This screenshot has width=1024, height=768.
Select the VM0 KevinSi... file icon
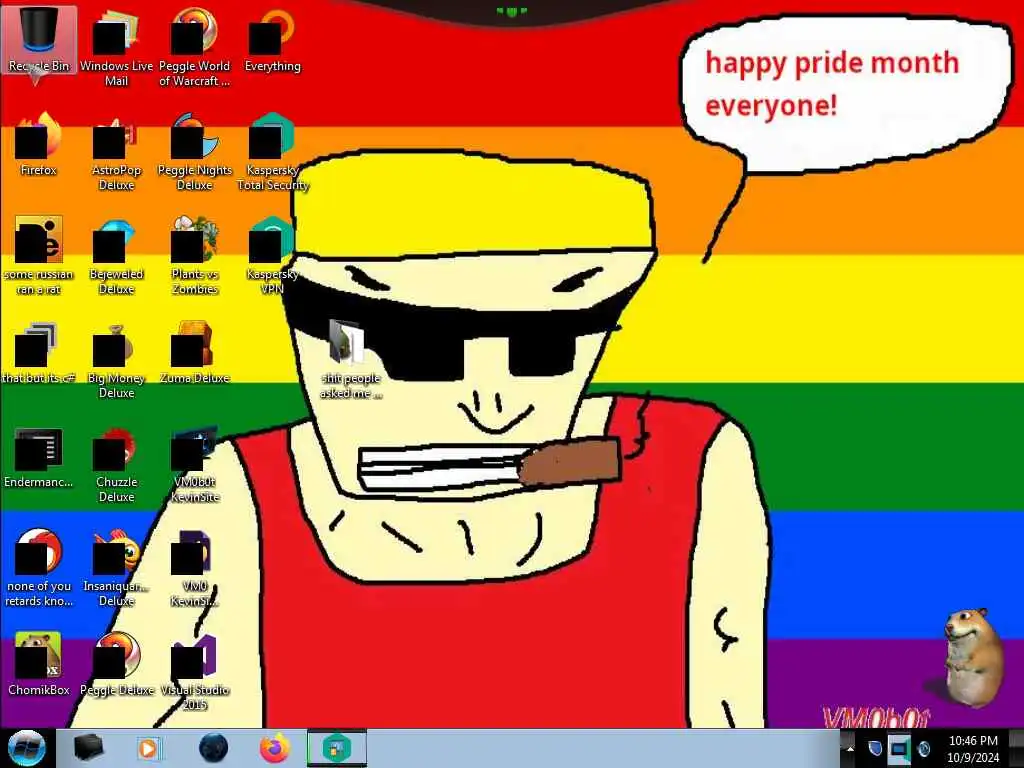click(x=195, y=568)
